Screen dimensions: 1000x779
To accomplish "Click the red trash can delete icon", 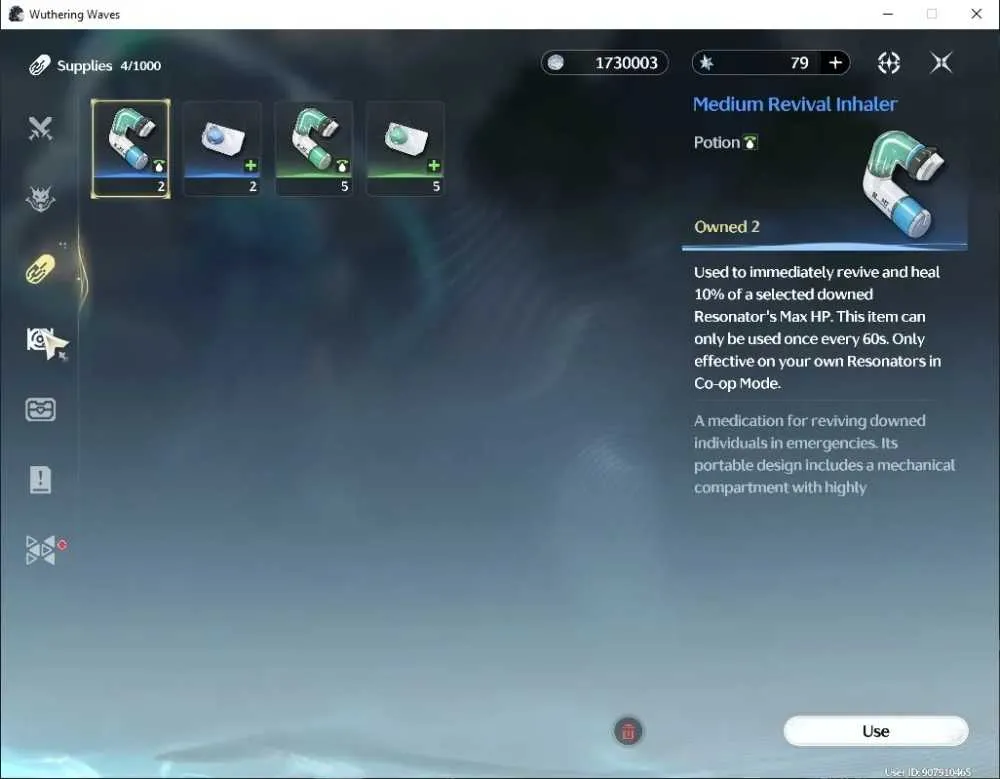I will tap(628, 731).
